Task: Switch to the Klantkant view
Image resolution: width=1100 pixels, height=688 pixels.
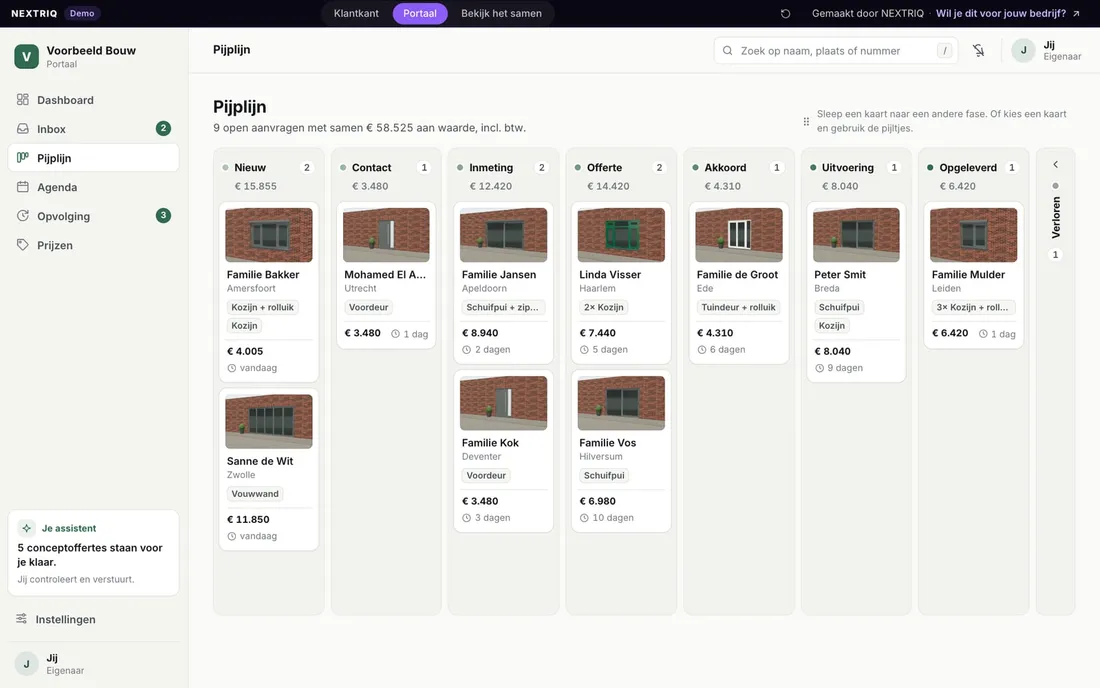Action: pyautogui.click(x=356, y=13)
